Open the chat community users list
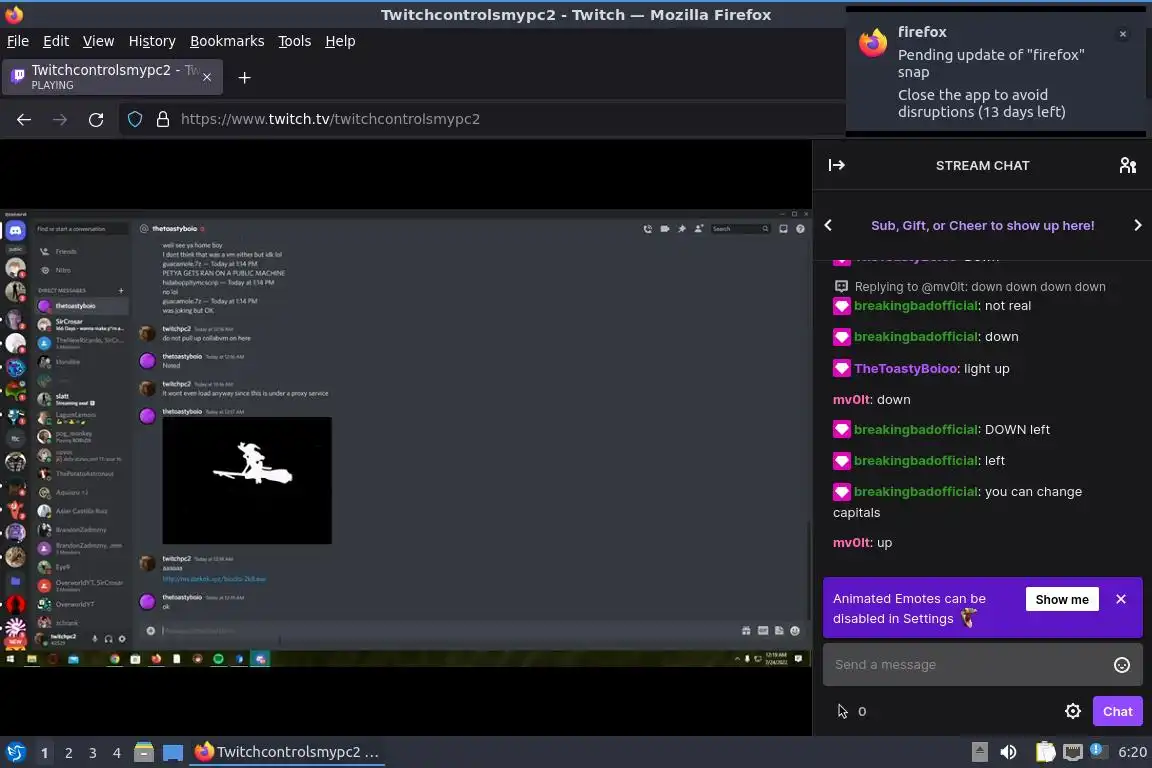The image size is (1152, 768). pyautogui.click(x=1128, y=165)
